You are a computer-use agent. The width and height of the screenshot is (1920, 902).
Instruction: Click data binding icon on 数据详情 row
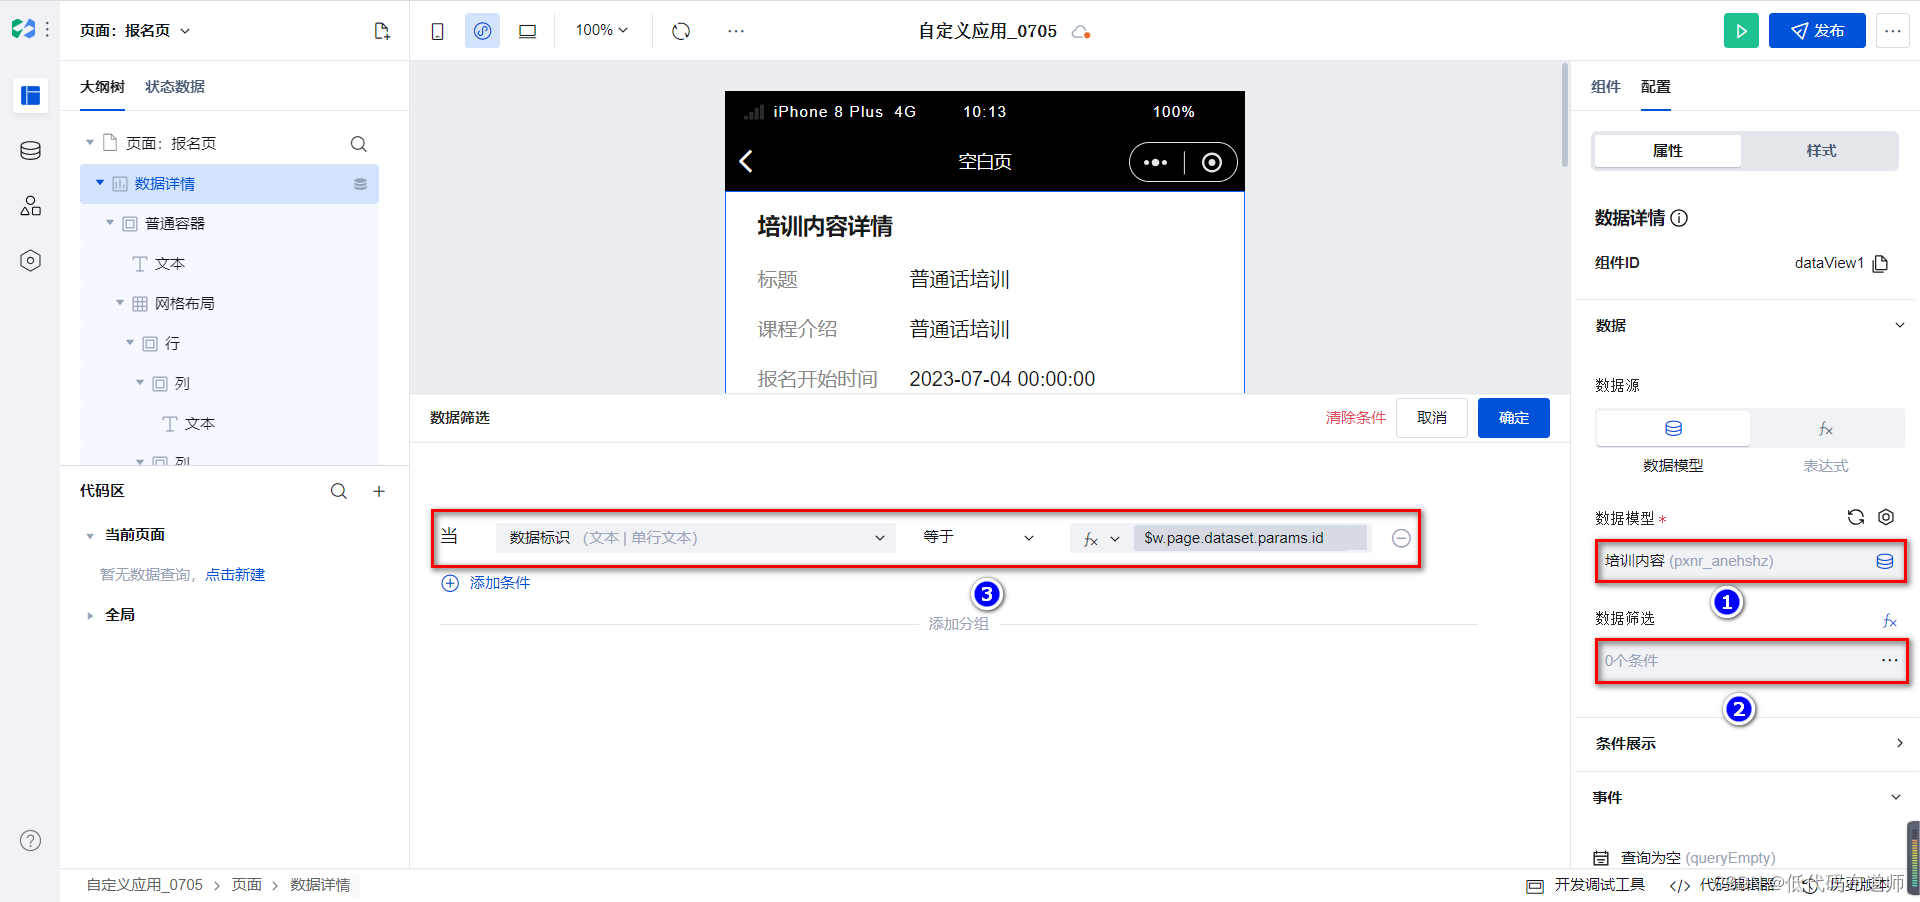(360, 184)
